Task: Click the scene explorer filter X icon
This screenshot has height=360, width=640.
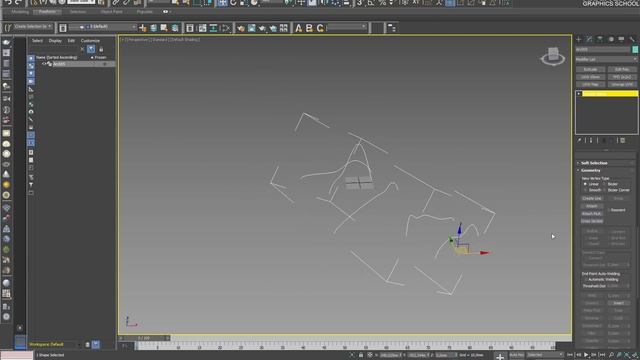Action: [x=82, y=49]
